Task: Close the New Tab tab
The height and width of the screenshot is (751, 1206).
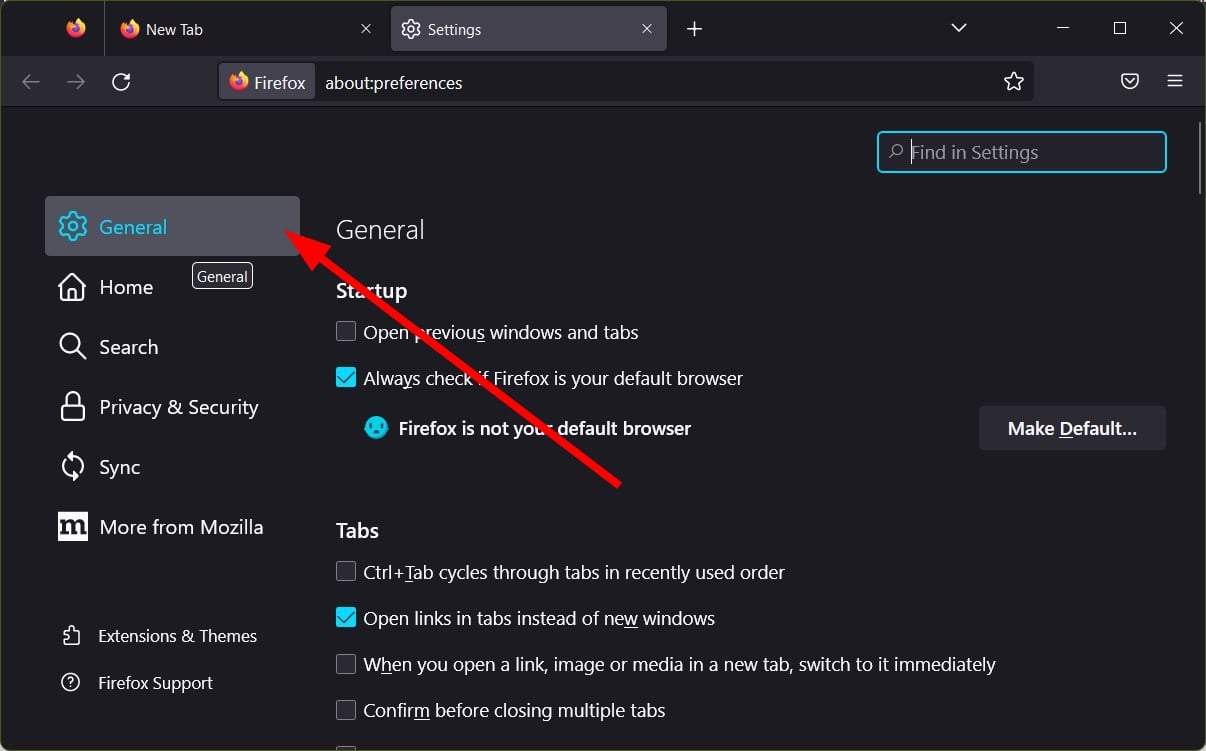Action: point(367,29)
